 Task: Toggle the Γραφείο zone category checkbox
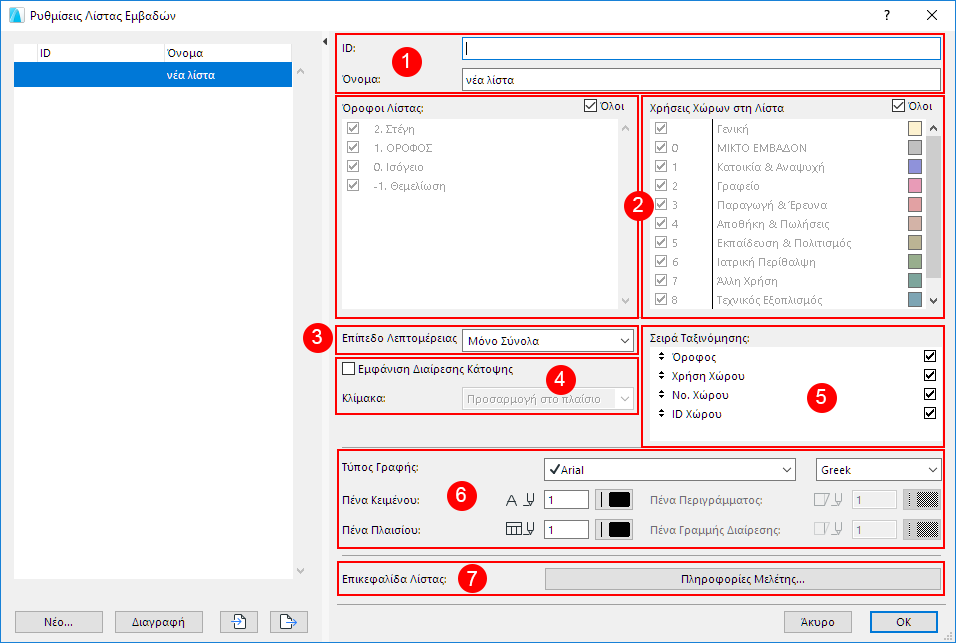coord(661,185)
